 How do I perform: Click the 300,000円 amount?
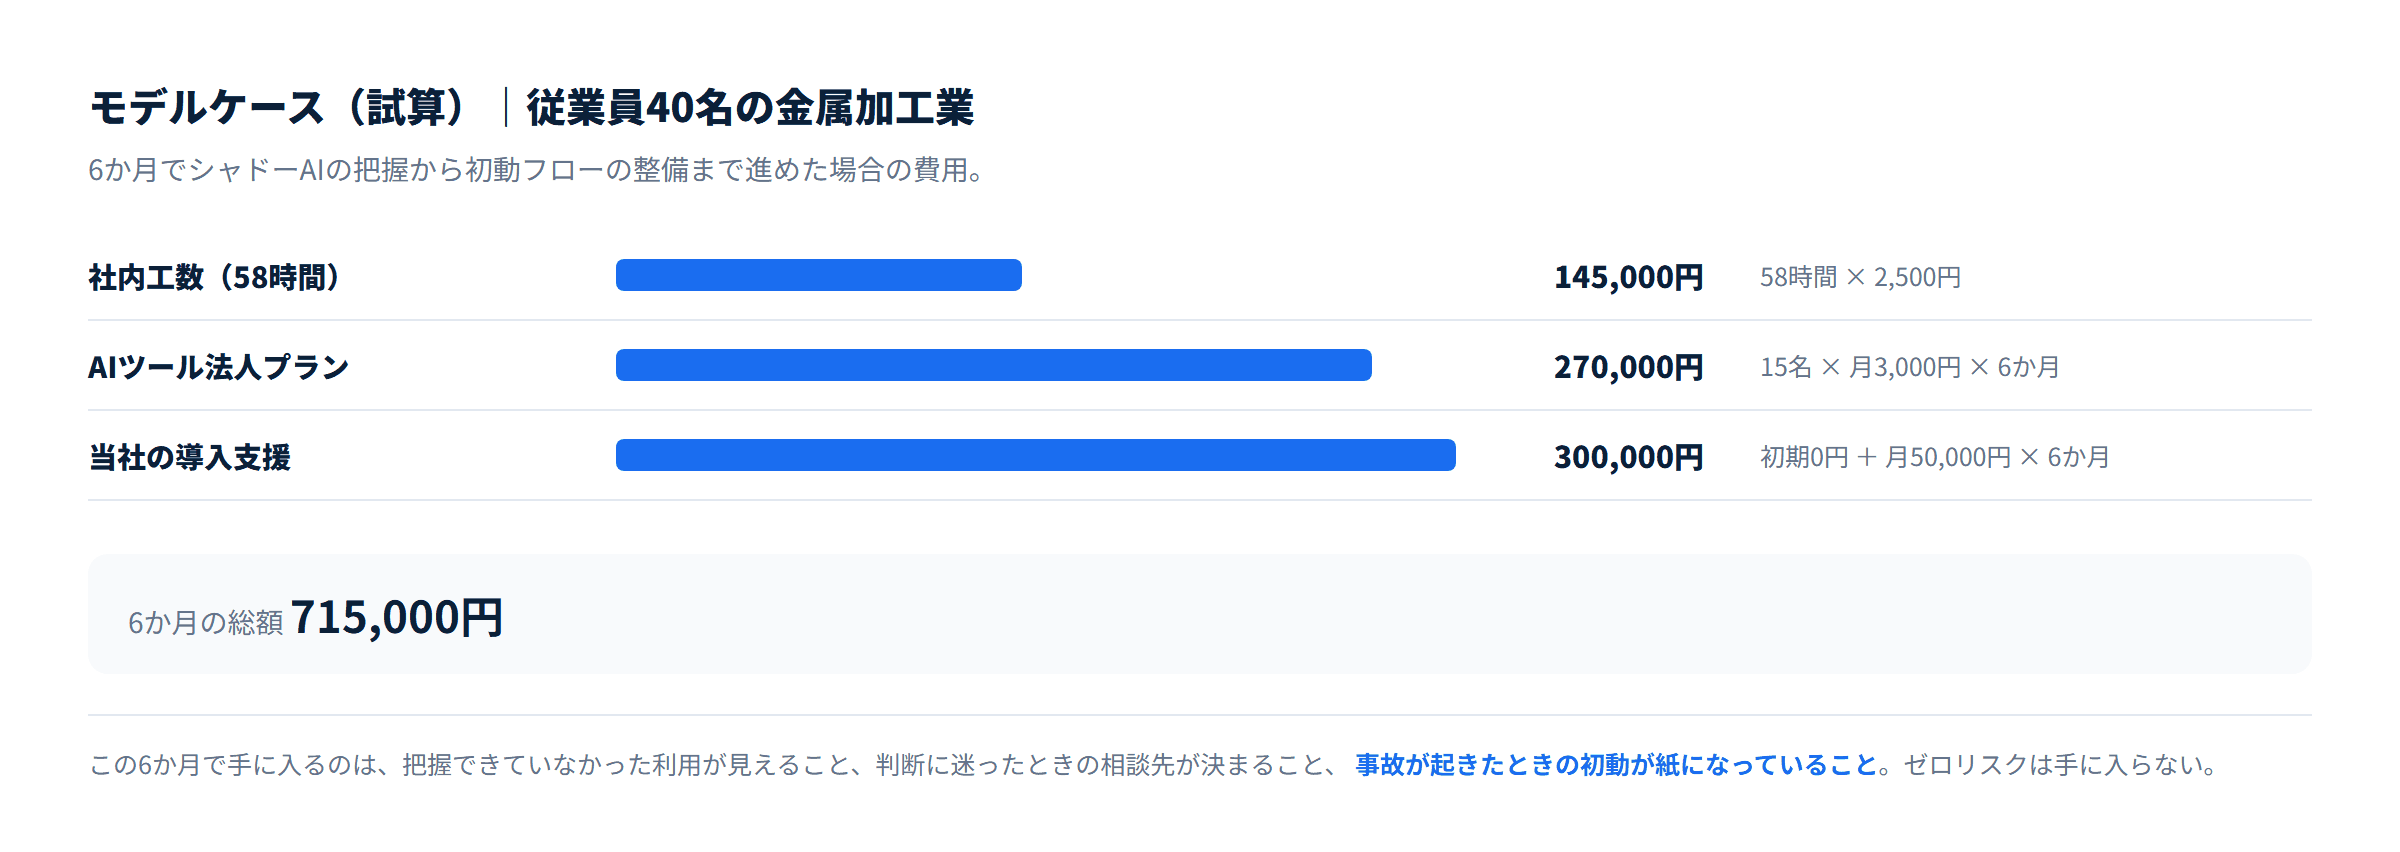pyautogui.click(x=1628, y=457)
